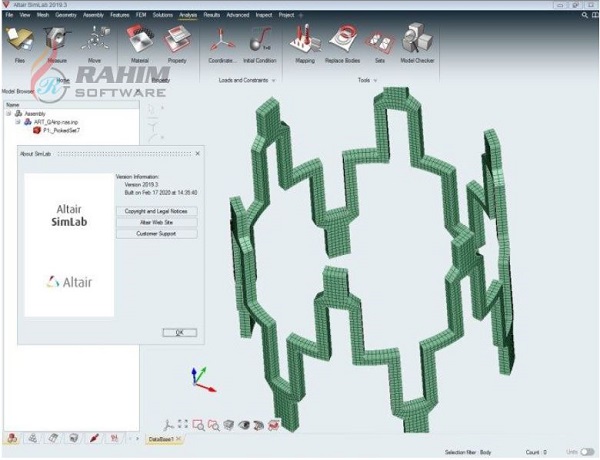Viewport: 600px width, 460px height.
Task: Open the Inspect menu
Action: [264, 15]
